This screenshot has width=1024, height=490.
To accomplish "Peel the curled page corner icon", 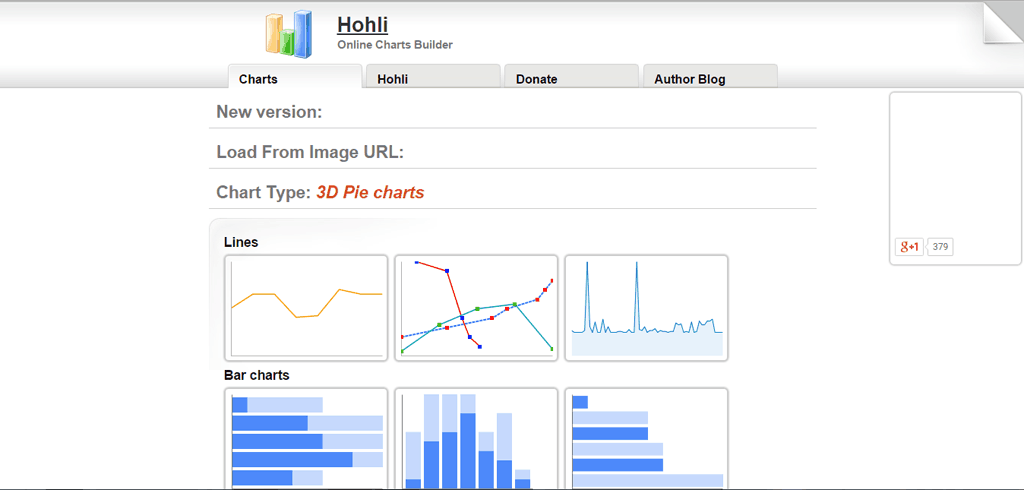I will click(1002, 22).
